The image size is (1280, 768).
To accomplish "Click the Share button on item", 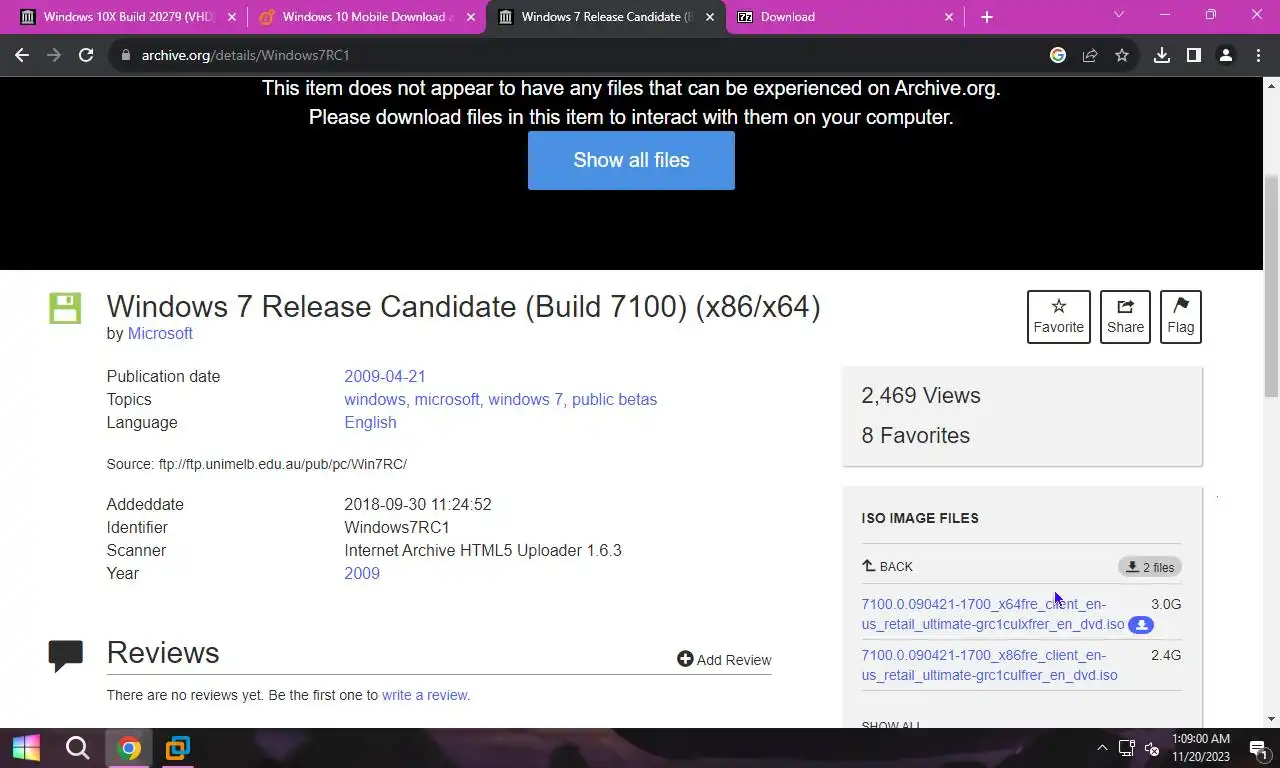I will 1125,316.
